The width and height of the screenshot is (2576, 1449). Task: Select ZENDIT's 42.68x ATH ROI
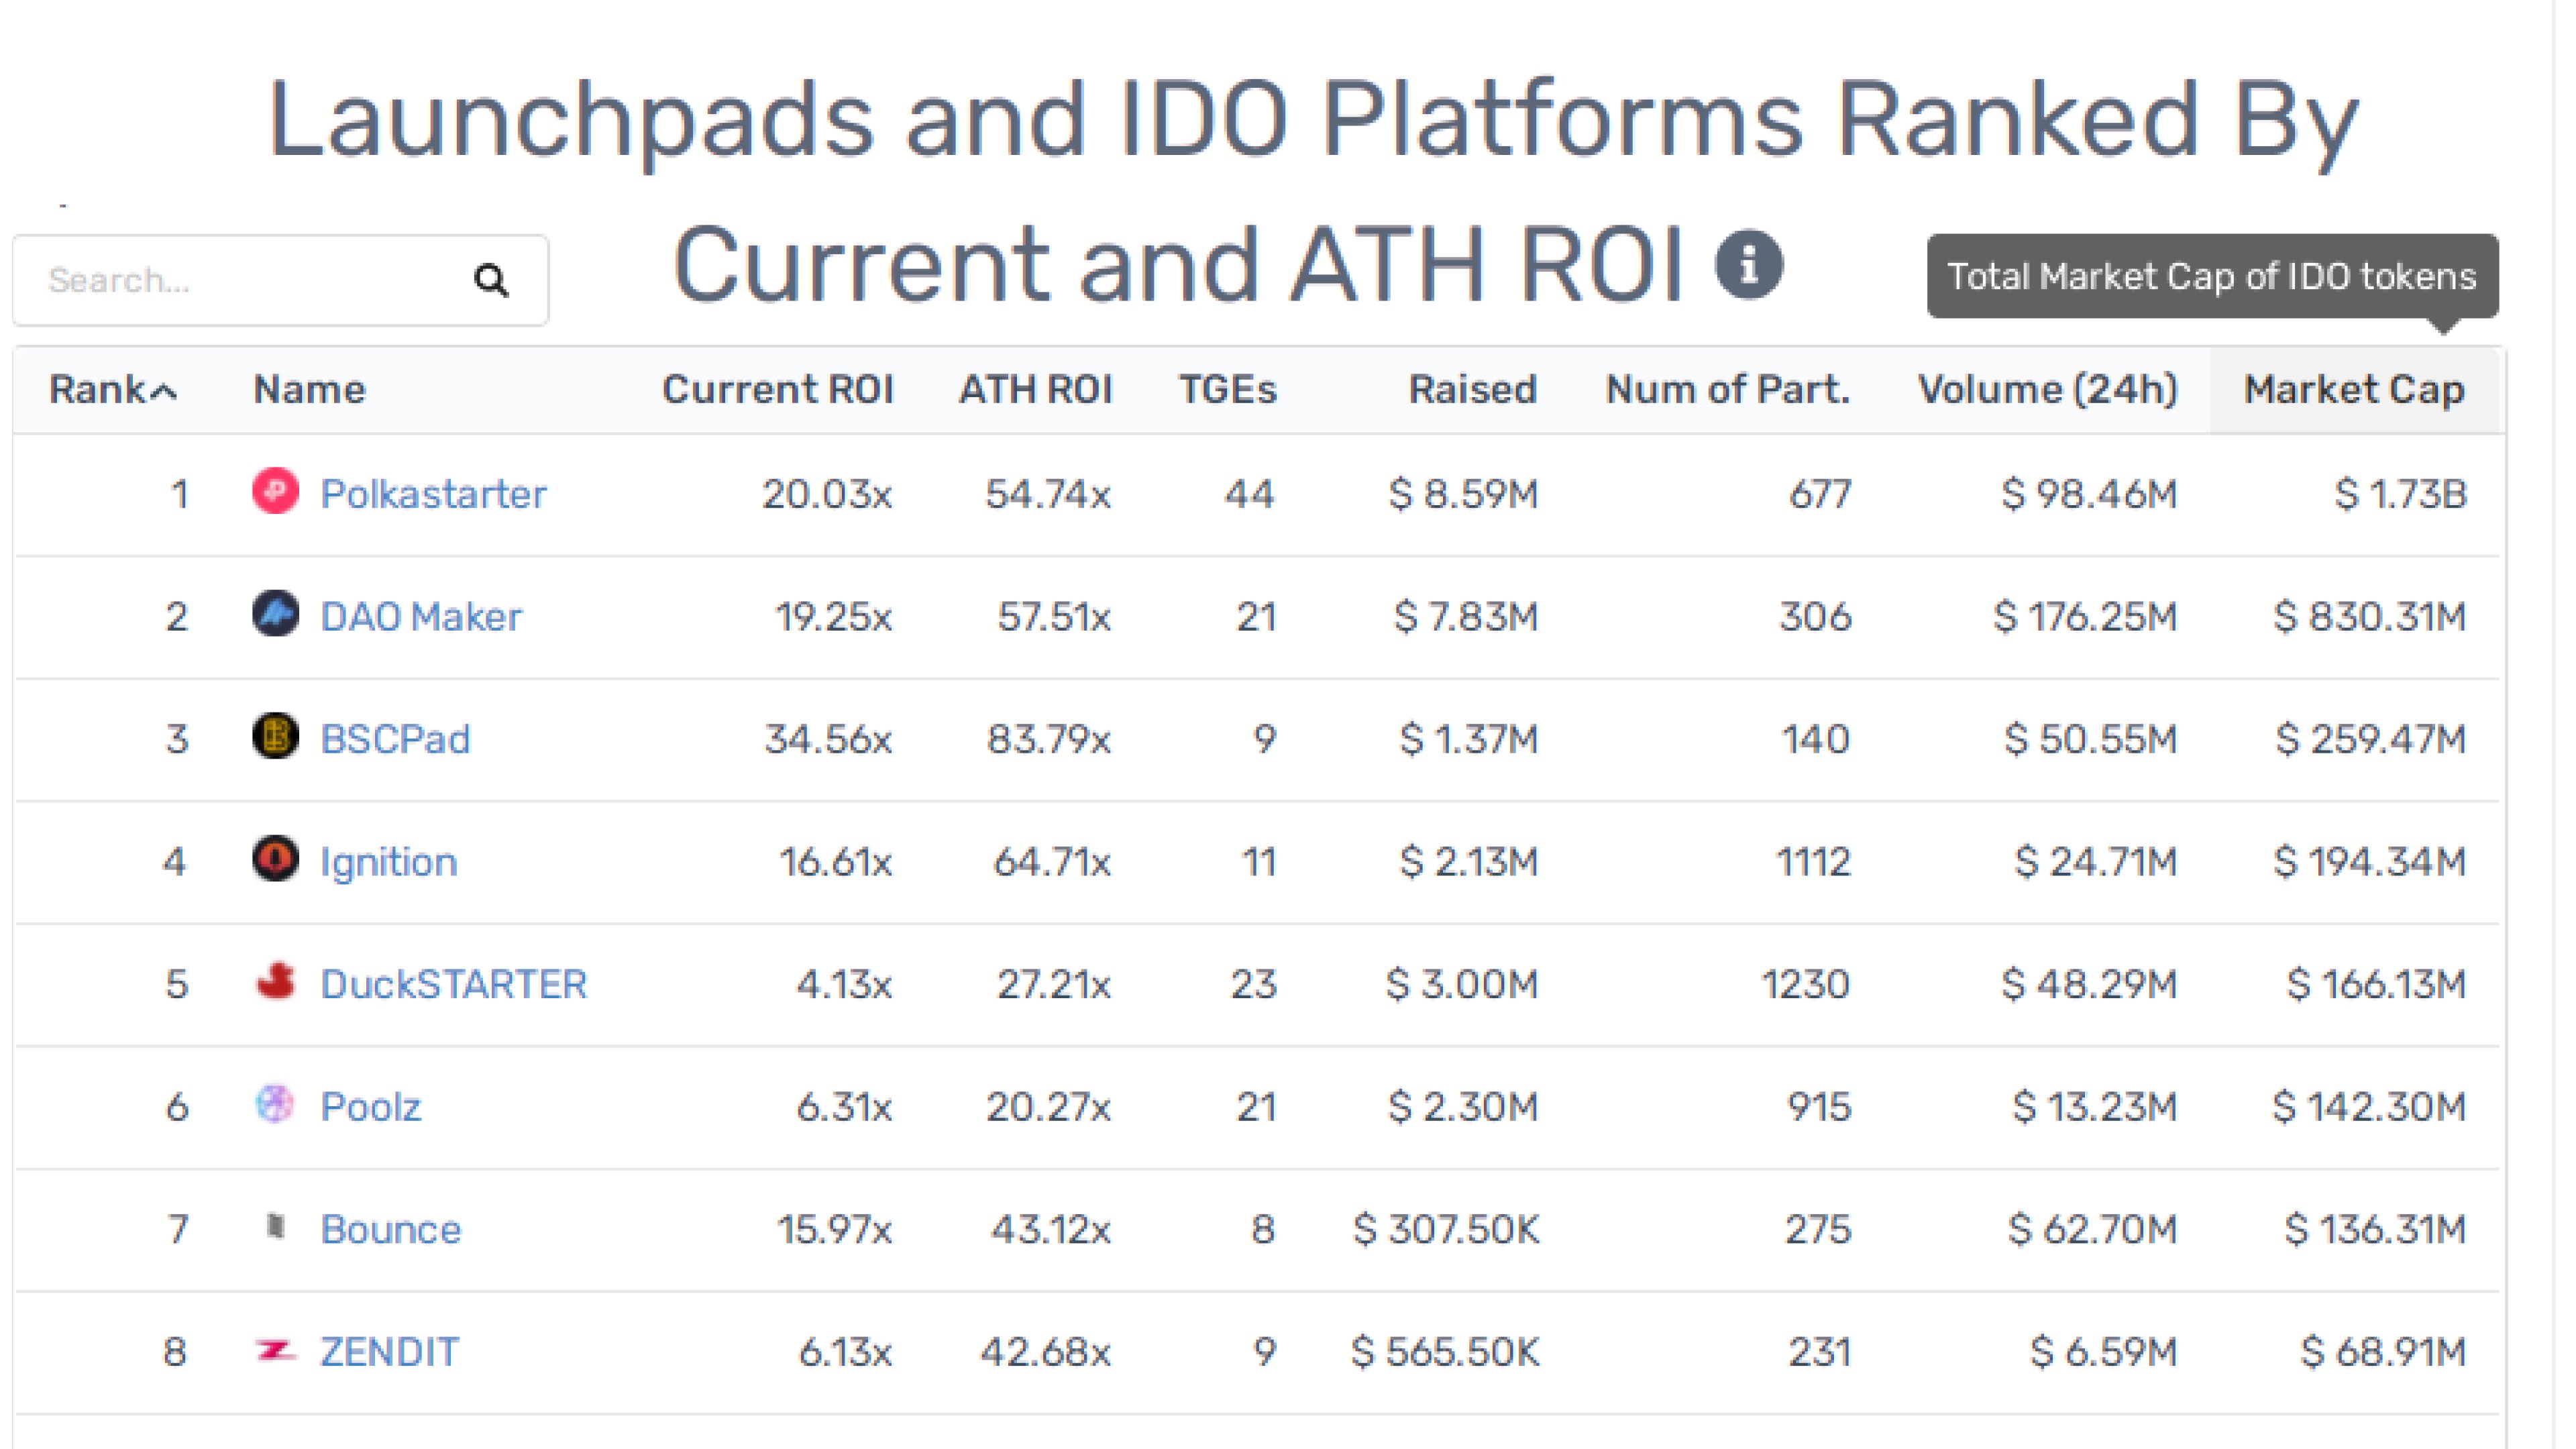tap(1045, 1353)
